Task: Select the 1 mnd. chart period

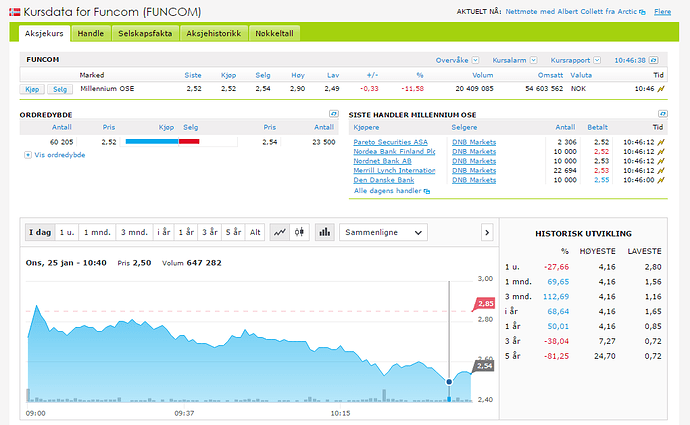Action: click(97, 232)
